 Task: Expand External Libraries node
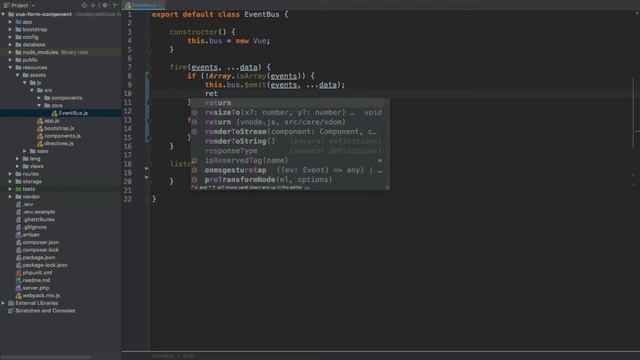(3, 303)
